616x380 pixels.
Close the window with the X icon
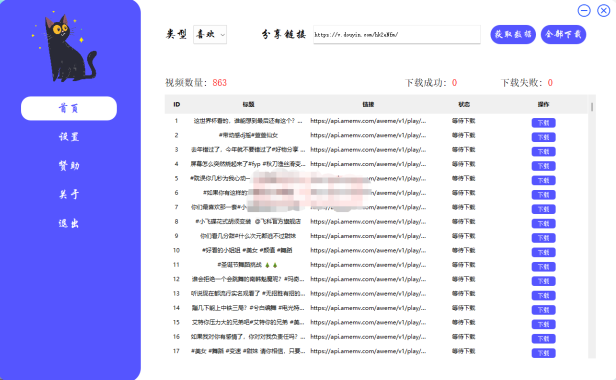click(603, 10)
